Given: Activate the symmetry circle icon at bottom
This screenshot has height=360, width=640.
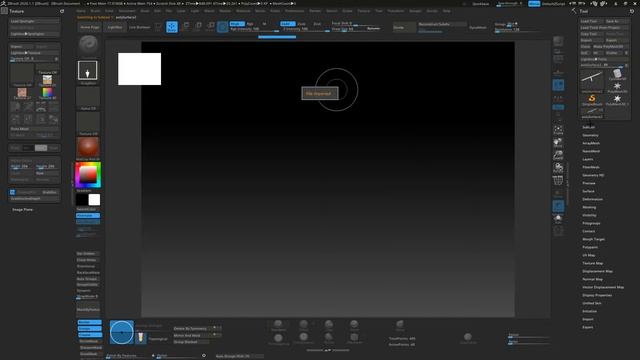Looking at the screenshot, I should (122, 332).
